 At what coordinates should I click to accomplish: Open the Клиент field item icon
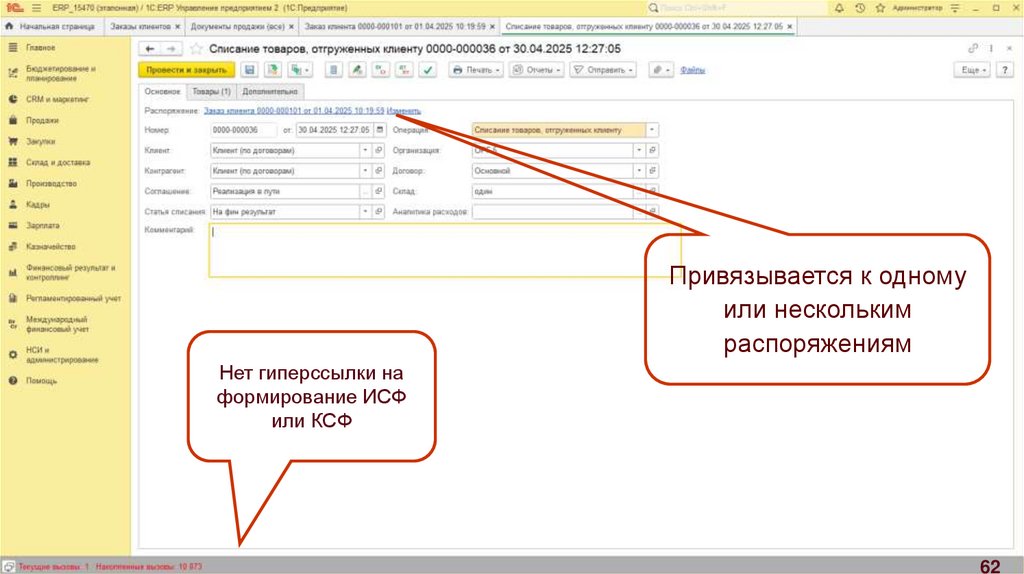pyautogui.click(x=379, y=150)
